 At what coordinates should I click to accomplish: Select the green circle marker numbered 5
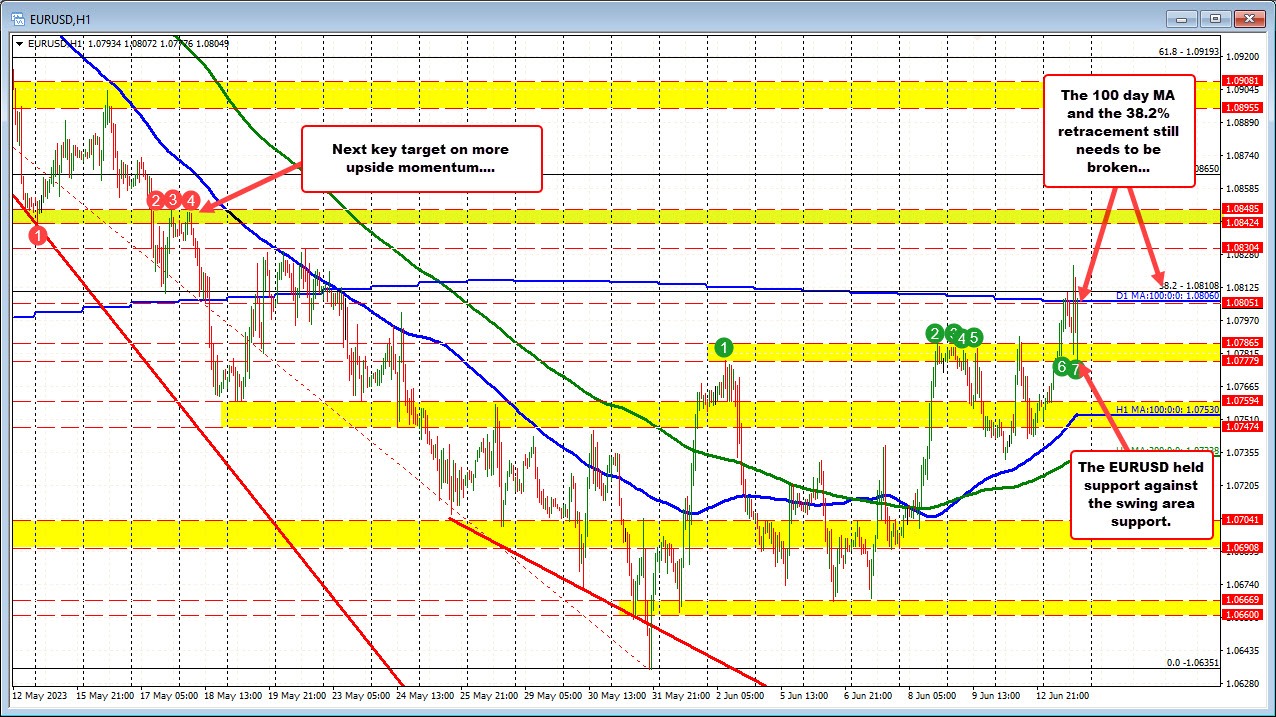pyautogui.click(x=974, y=337)
